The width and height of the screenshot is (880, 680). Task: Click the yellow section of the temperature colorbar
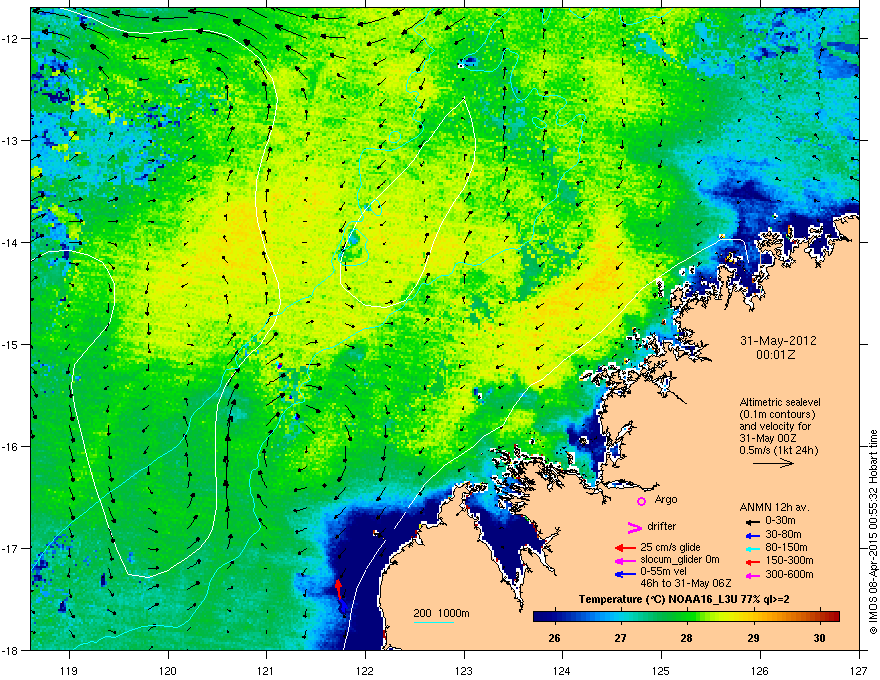[x=724, y=616]
